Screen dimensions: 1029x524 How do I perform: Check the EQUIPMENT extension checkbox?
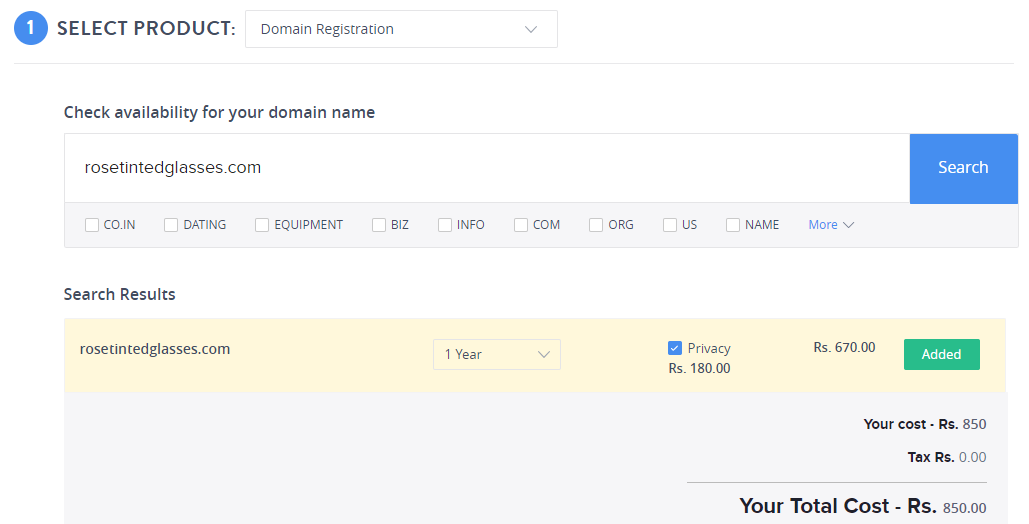(x=262, y=225)
